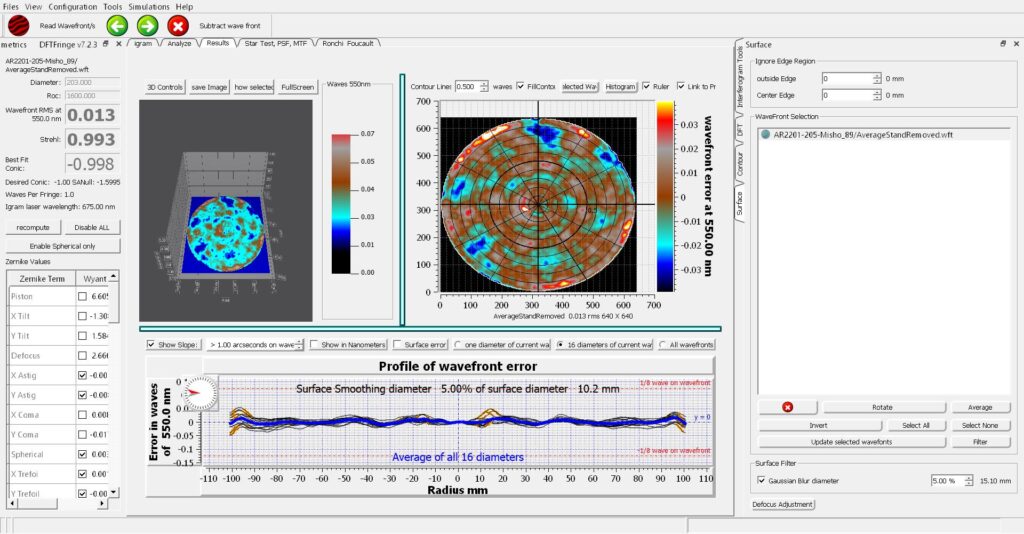Click the Filter button
1024x534 pixels.
point(980,443)
